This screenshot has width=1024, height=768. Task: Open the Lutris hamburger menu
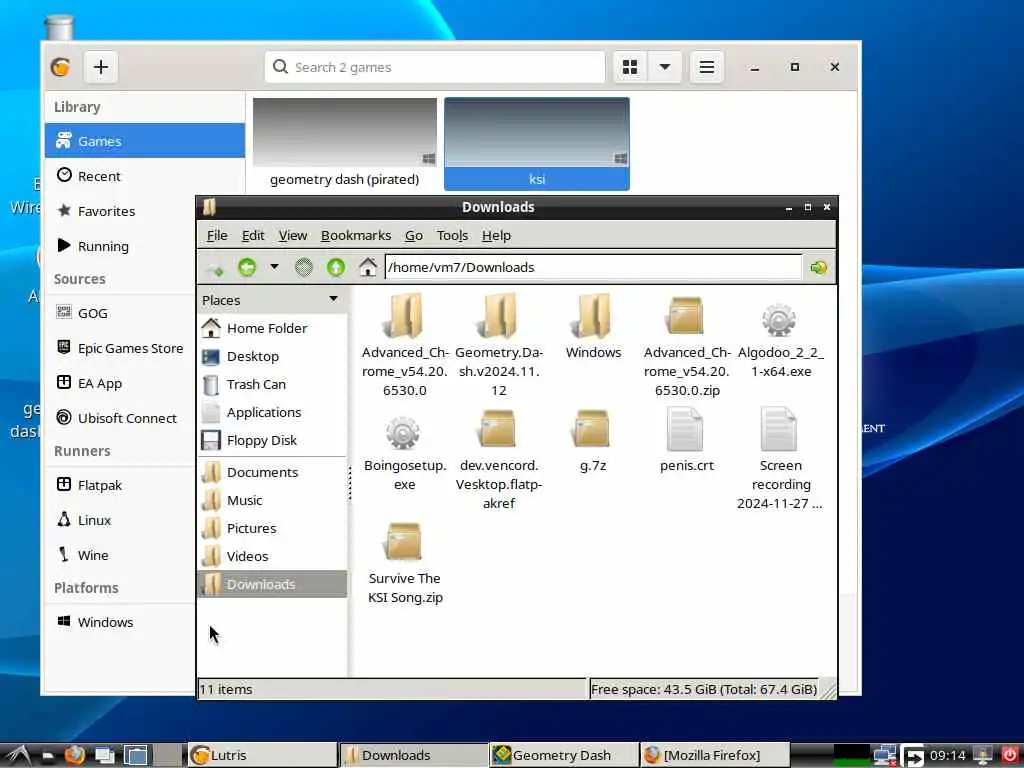click(x=707, y=67)
